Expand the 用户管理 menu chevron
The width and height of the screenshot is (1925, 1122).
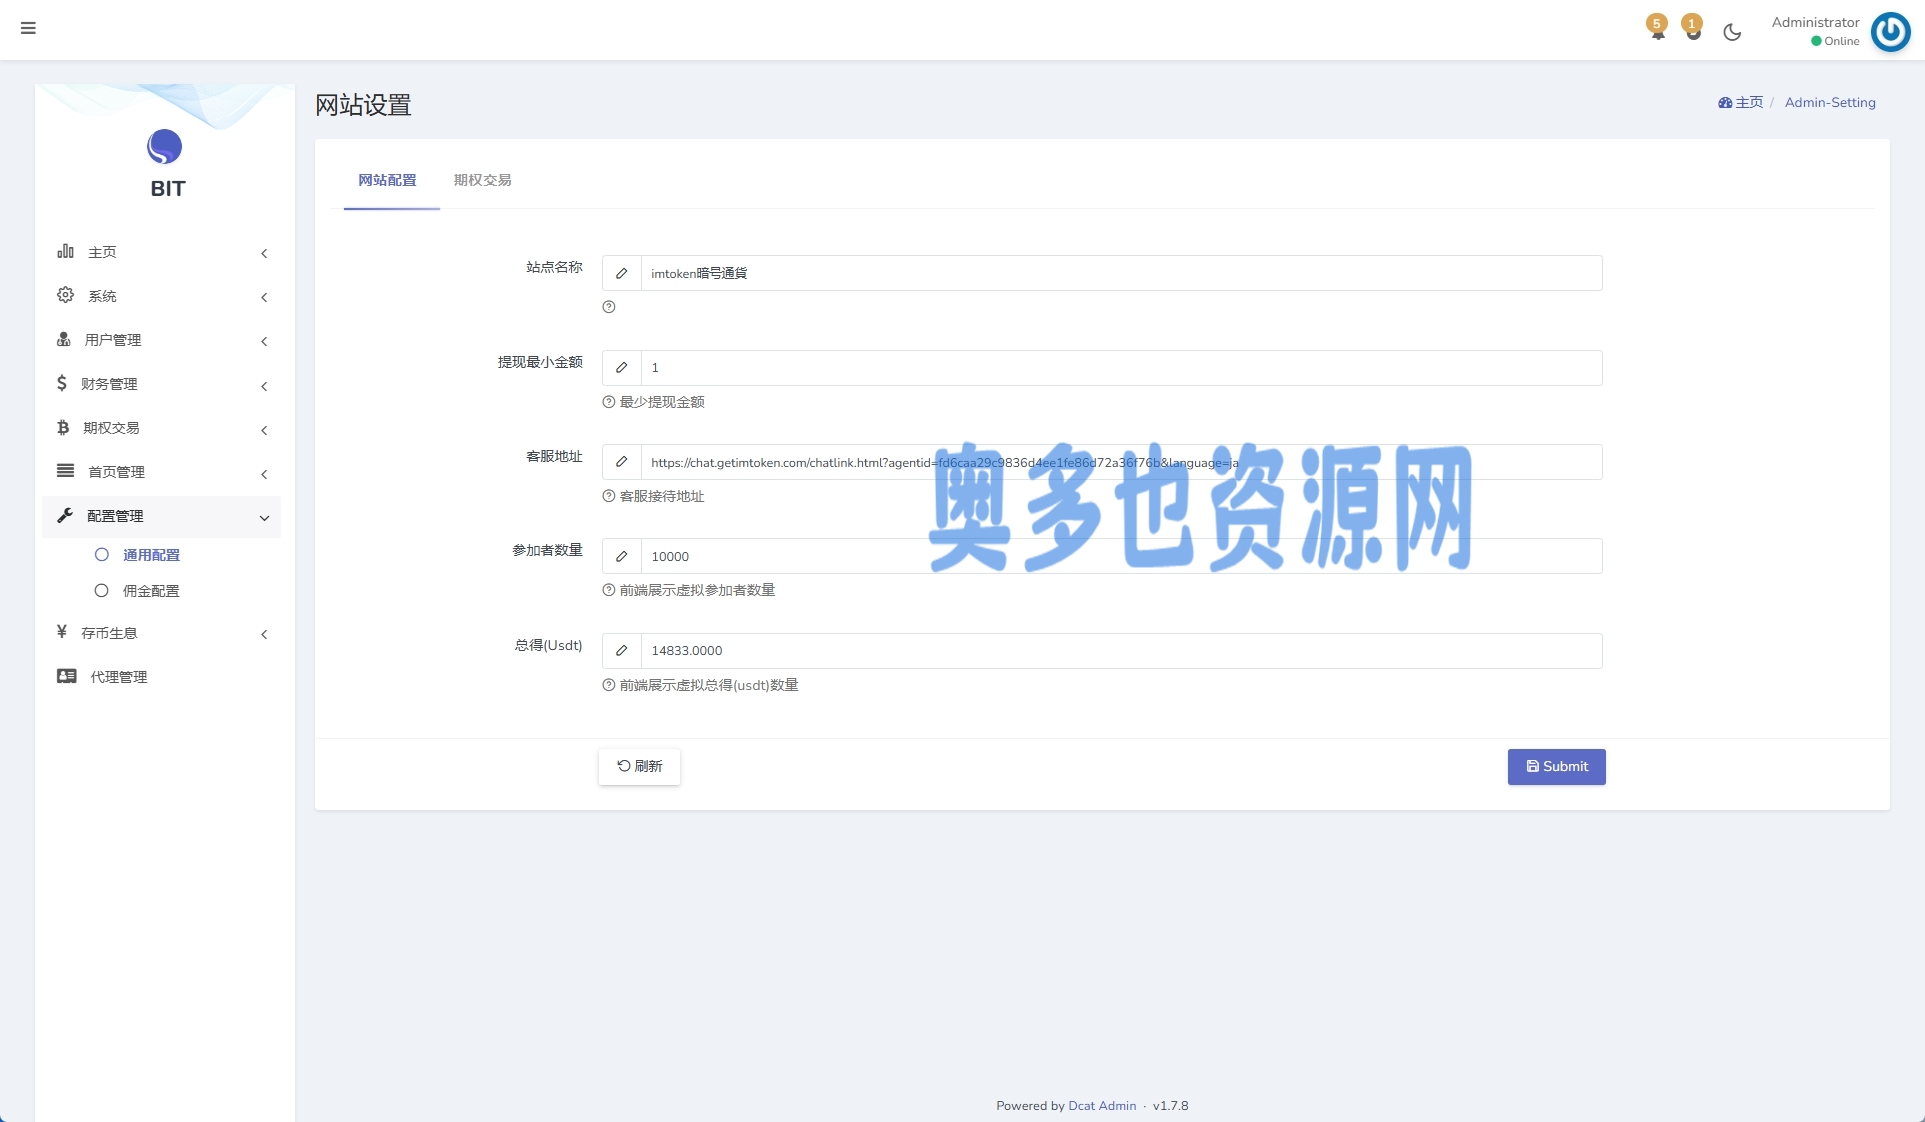point(264,341)
